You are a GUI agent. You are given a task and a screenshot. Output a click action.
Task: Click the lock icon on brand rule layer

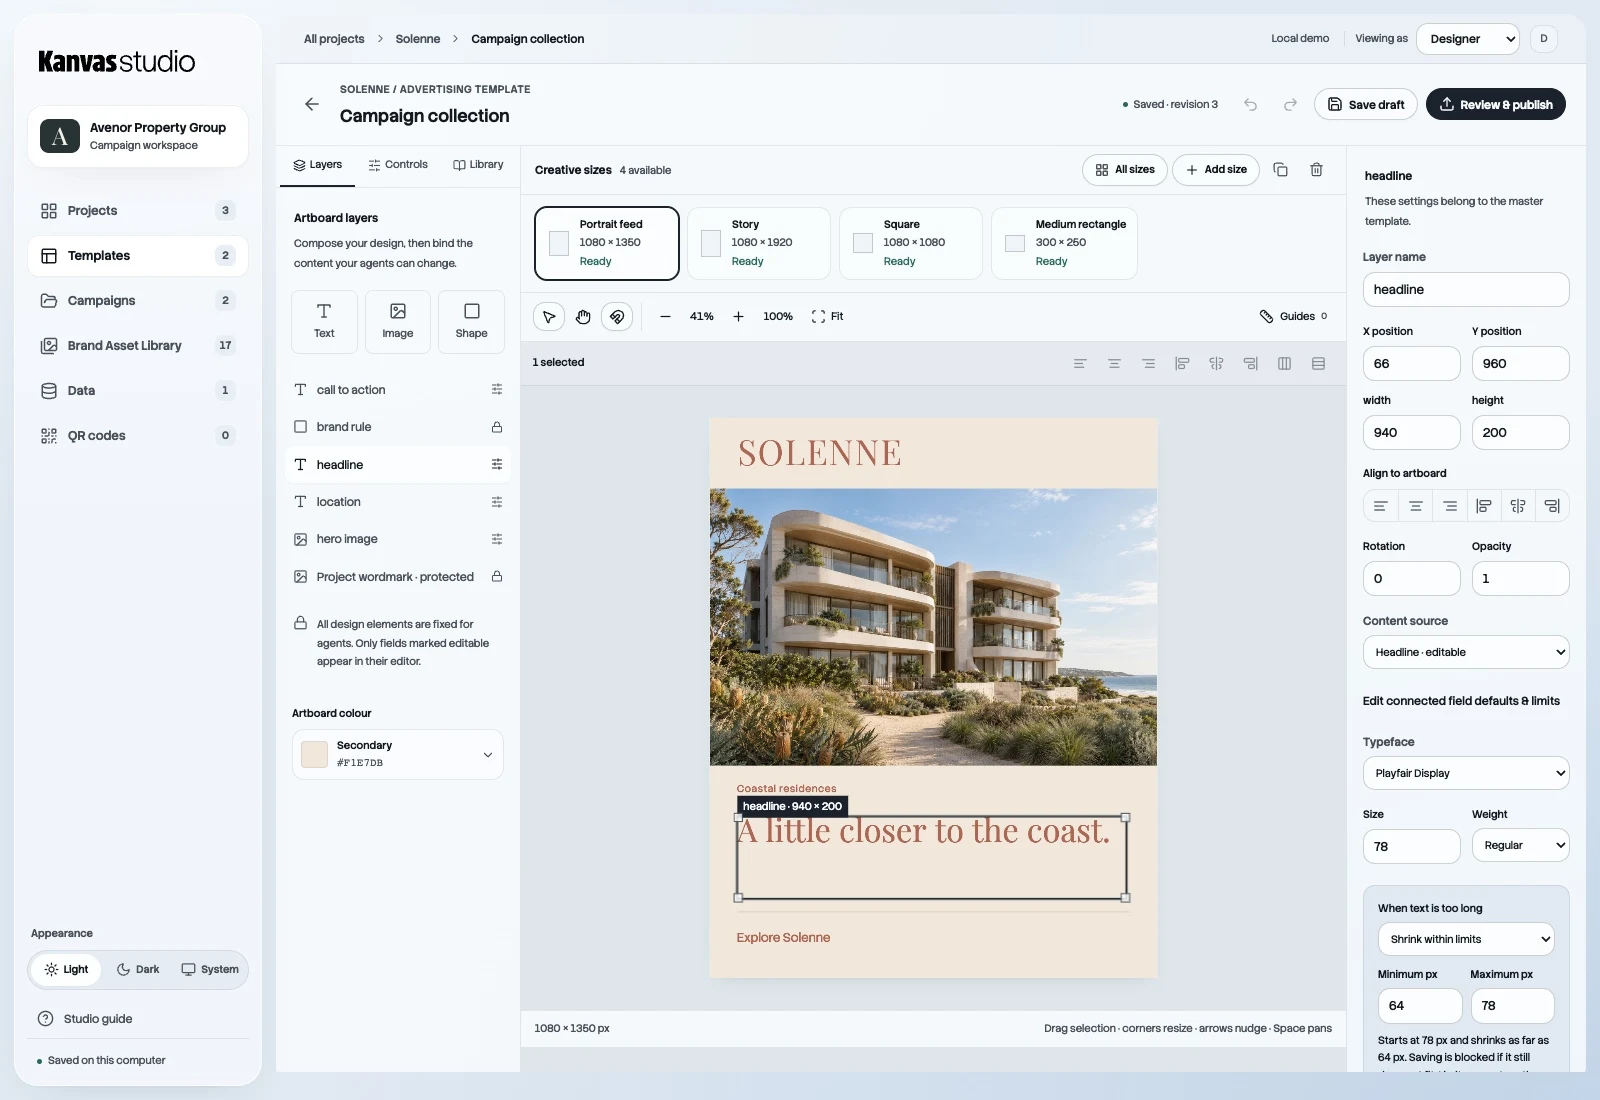click(497, 427)
